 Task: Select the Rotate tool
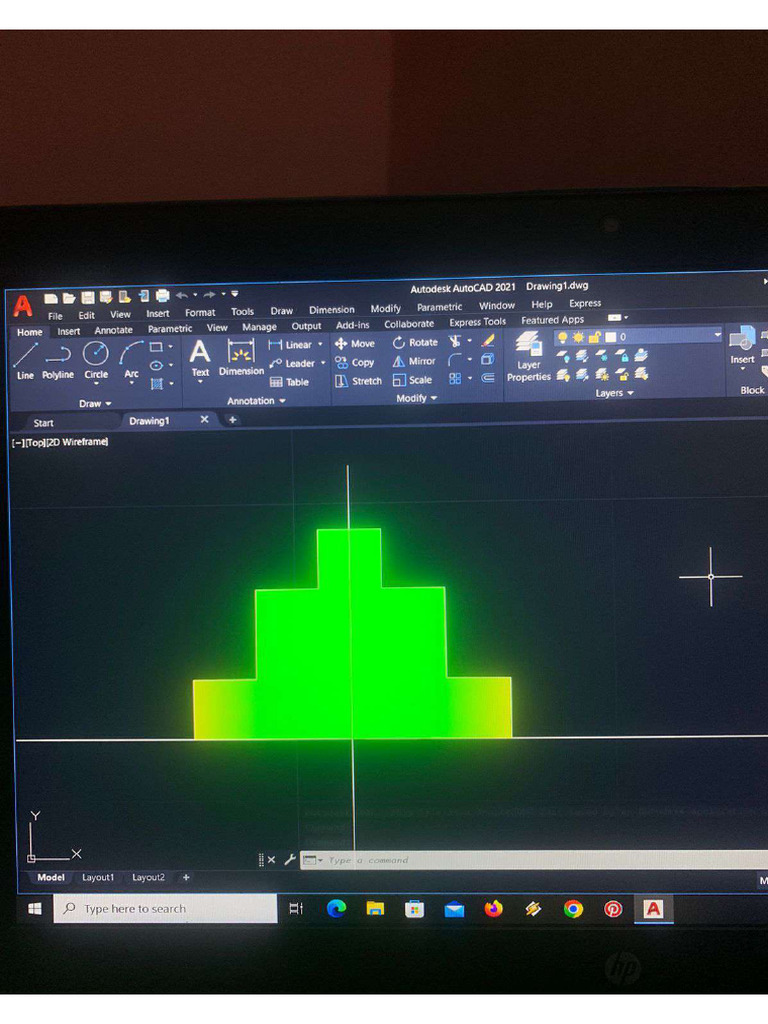pos(415,342)
